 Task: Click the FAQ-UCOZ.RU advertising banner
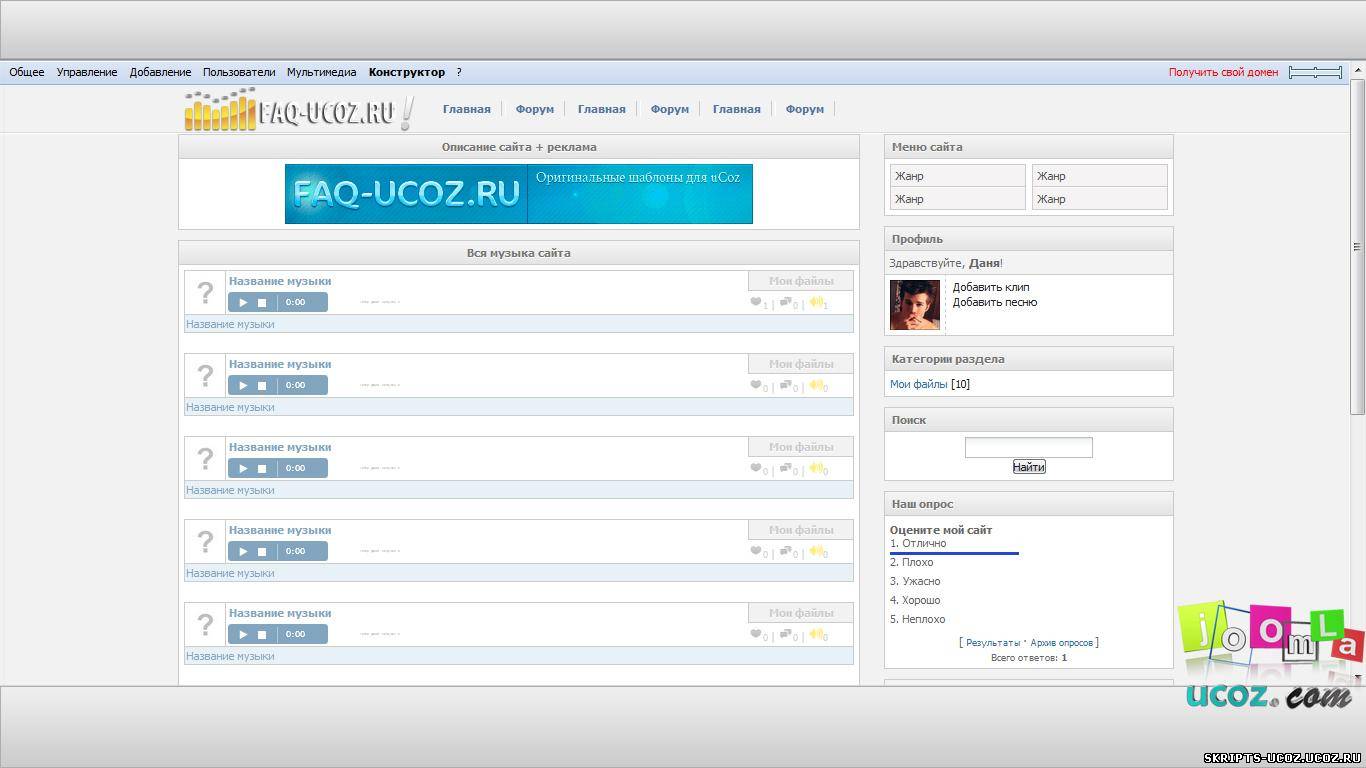[519, 194]
